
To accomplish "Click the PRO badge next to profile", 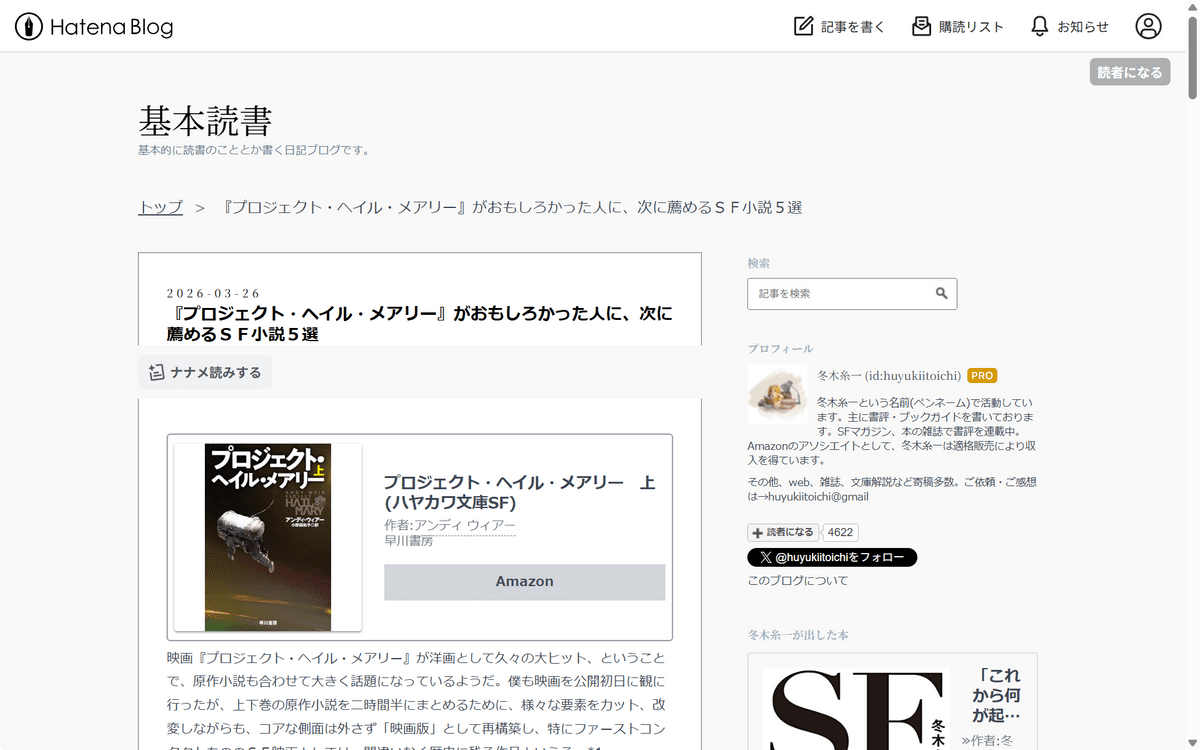I will [x=982, y=376].
